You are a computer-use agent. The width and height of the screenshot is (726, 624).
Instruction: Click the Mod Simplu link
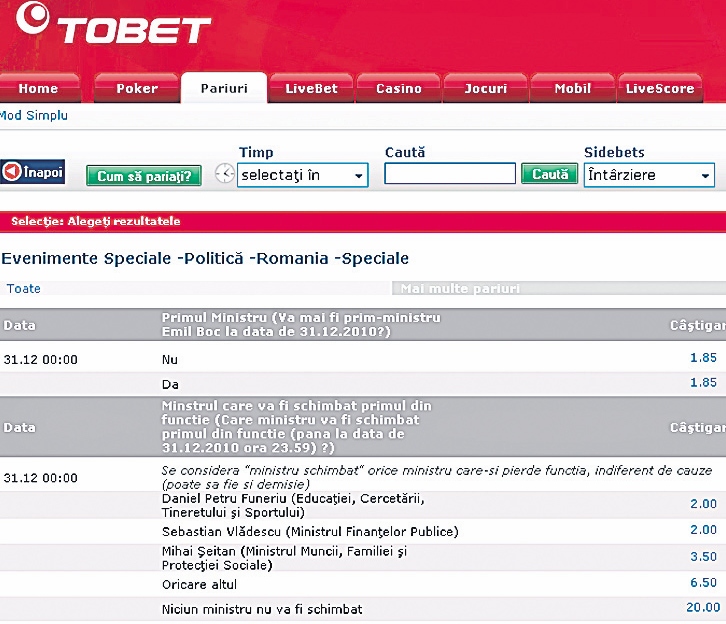tap(34, 115)
